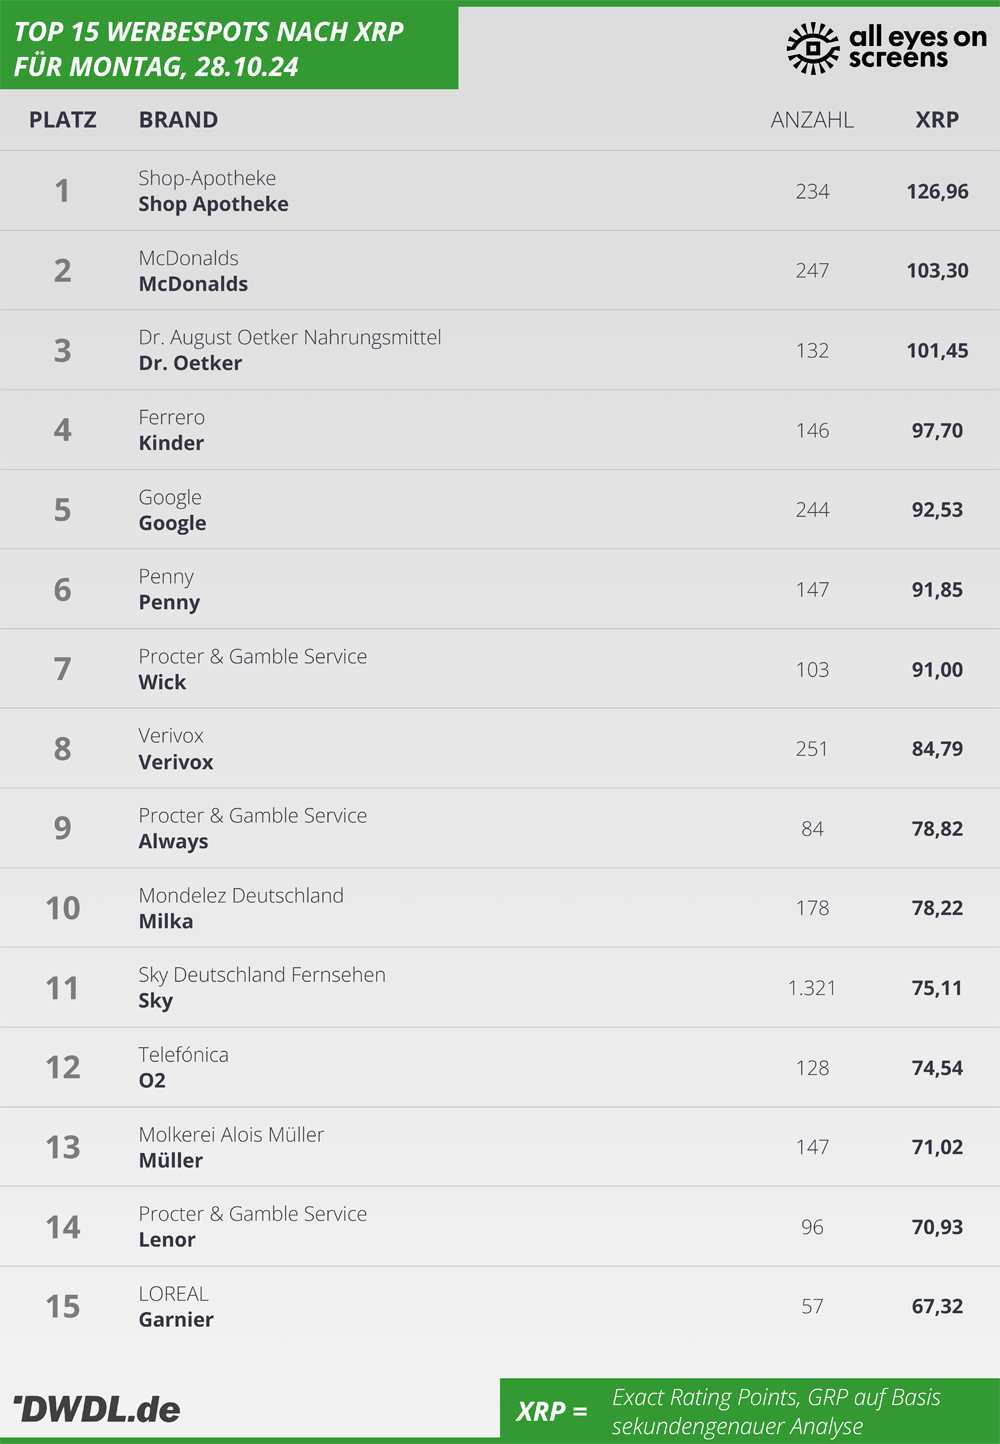This screenshot has width=1000, height=1444.
Task: Click the Milka brand name
Action: (166, 921)
